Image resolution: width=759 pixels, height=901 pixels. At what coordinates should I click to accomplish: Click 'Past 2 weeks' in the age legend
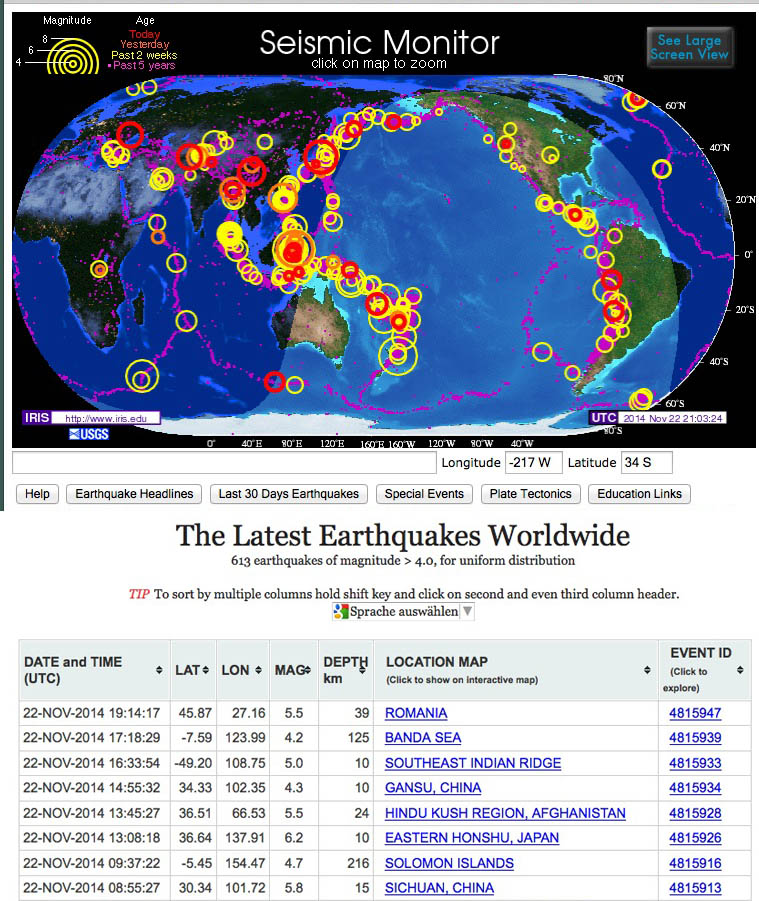click(x=144, y=55)
